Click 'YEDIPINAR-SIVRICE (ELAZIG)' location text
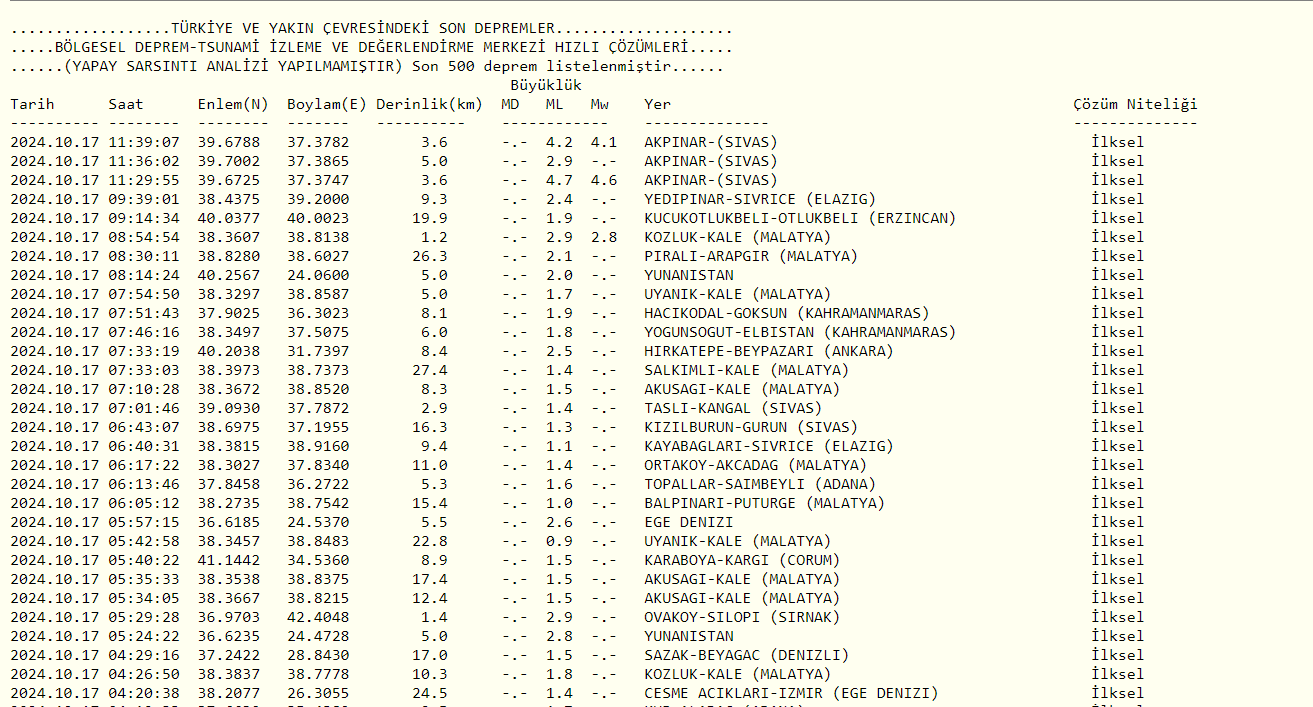The image size is (1313, 707). coord(759,199)
